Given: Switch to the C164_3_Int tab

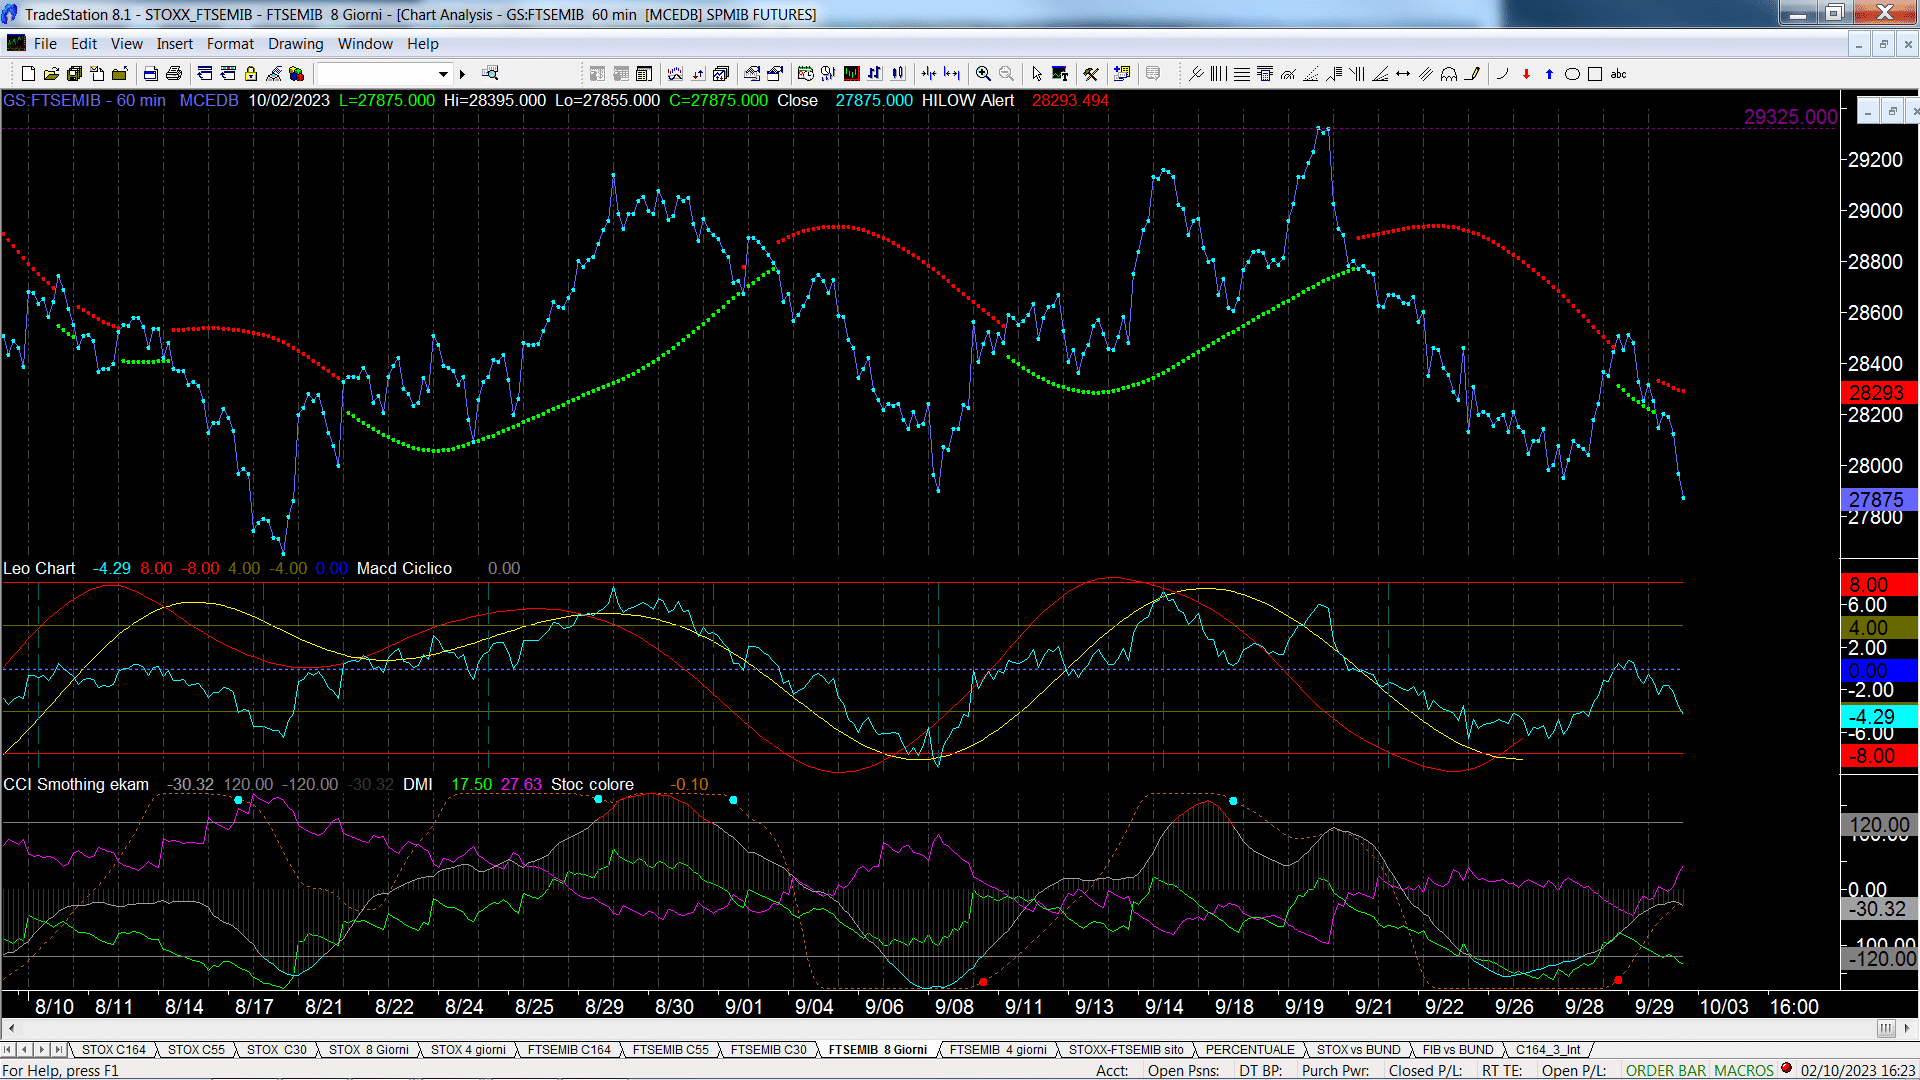Looking at the screenshot, I should pos(1548,1050).
